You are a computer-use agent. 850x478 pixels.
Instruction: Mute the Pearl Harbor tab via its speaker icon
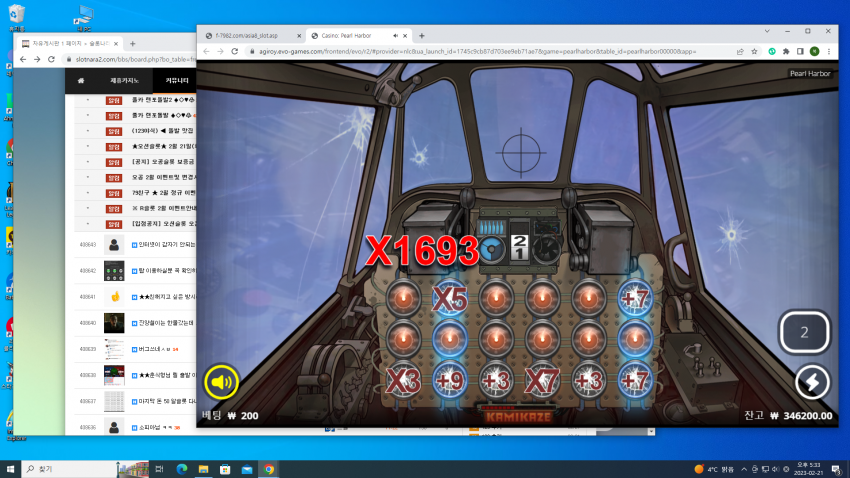395,36
